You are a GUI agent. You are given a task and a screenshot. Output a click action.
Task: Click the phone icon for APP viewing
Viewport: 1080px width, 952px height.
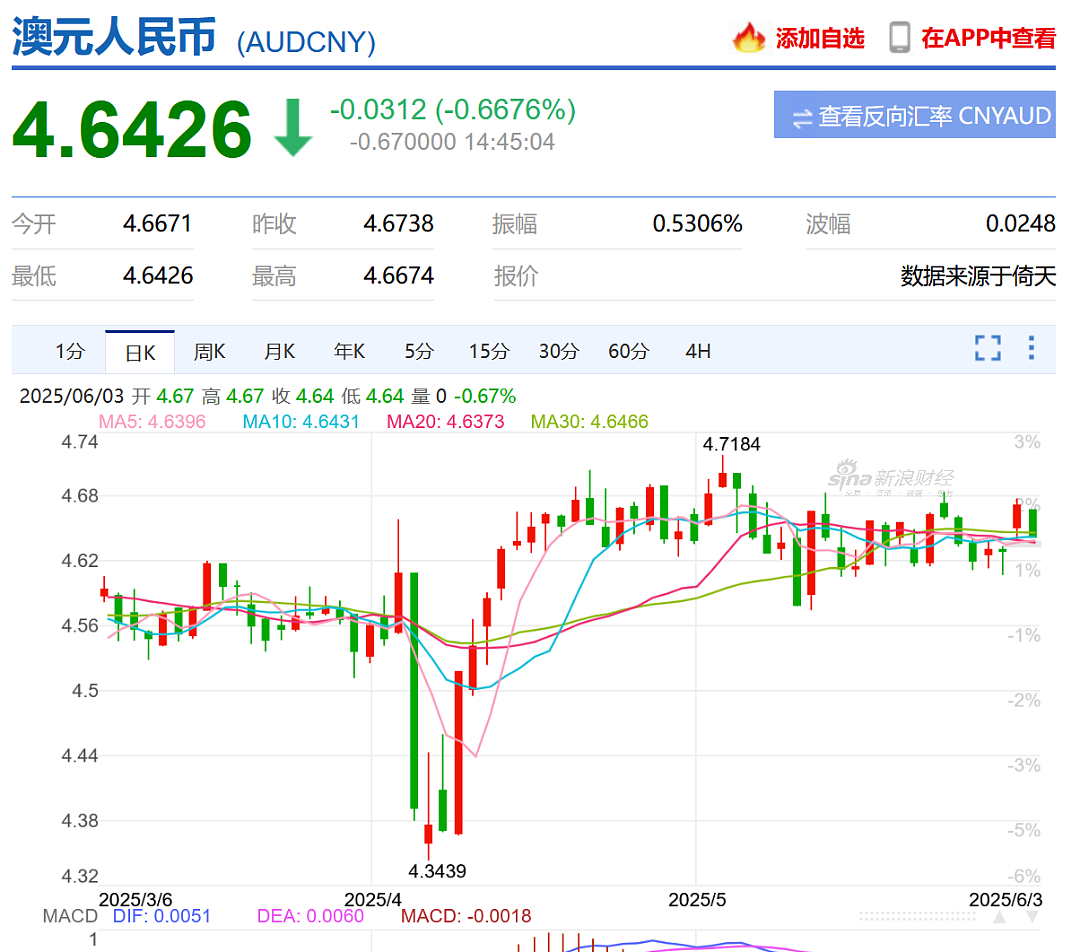click(x=899, y=37)
